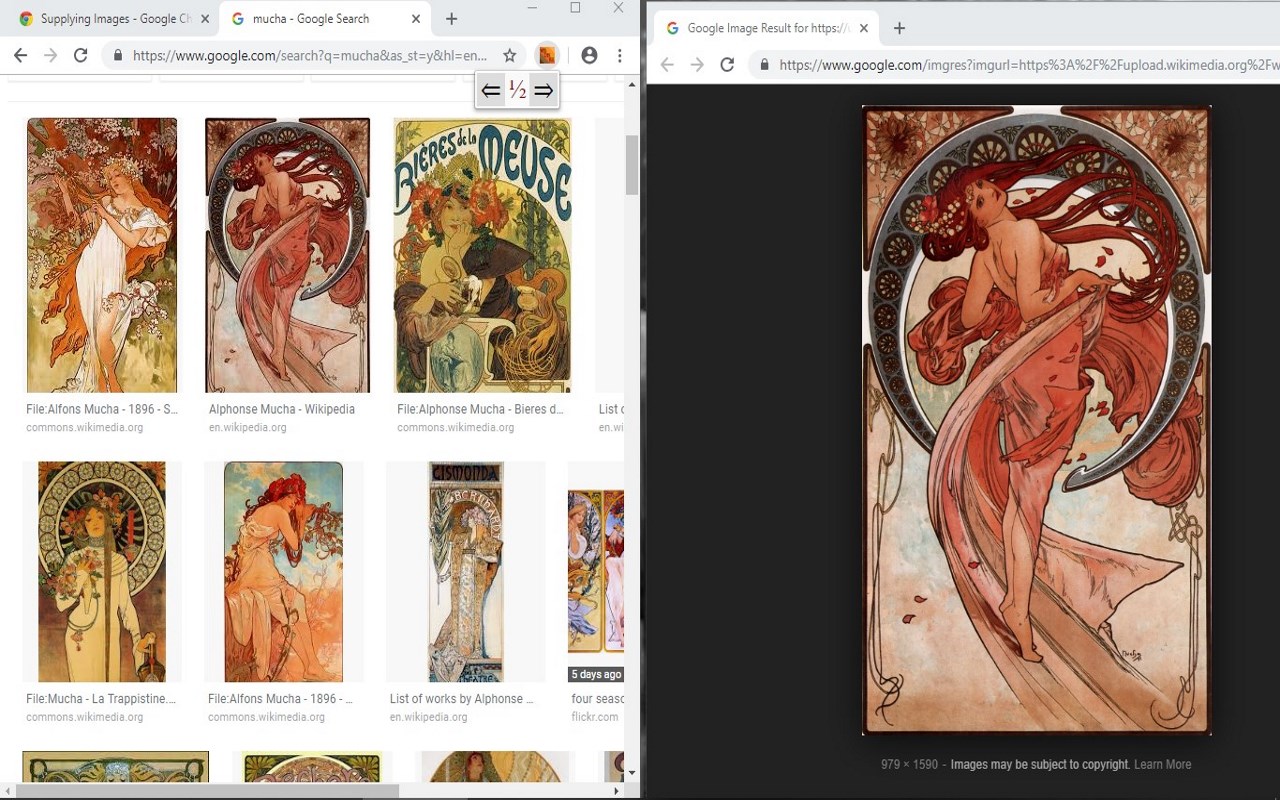Reload the mucha Google Search page
This screenshot has height=800, width=1280.
(81, 56)
